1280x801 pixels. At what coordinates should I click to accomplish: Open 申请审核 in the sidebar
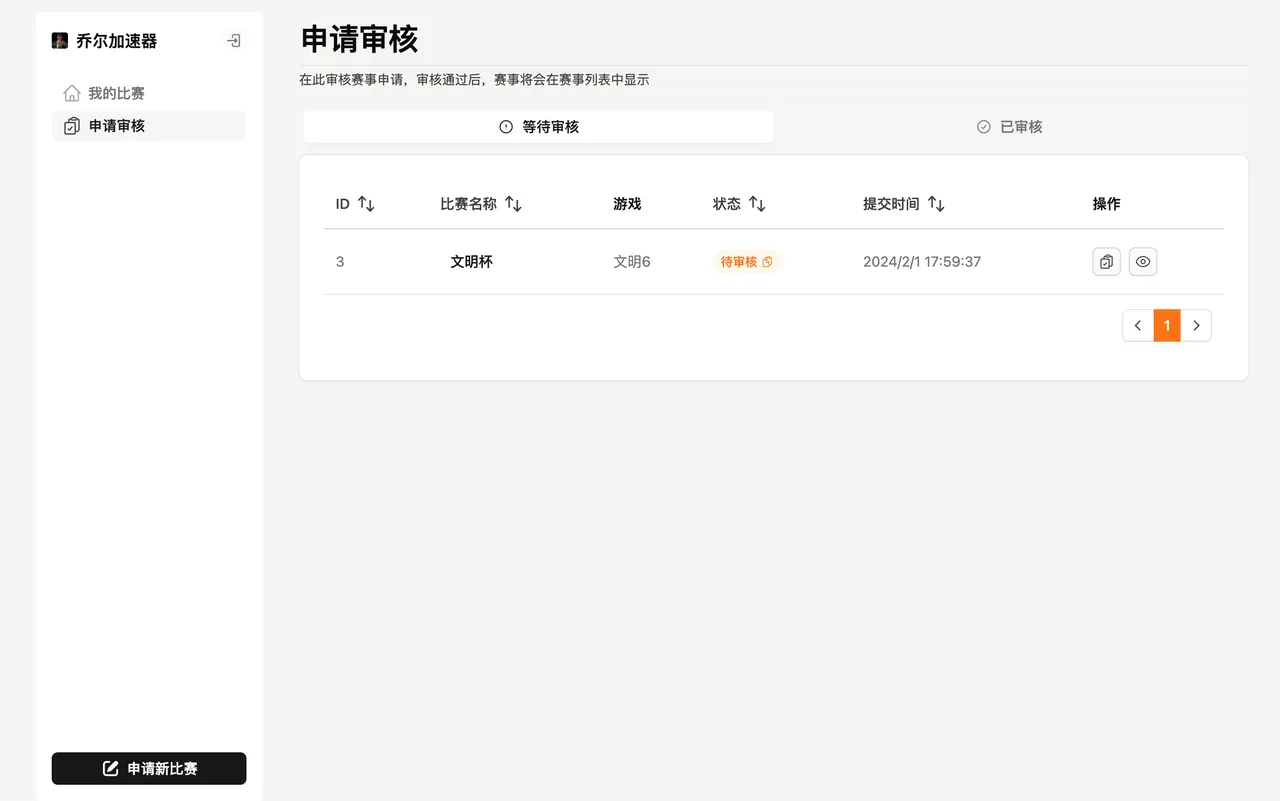[x=148, y=126]
